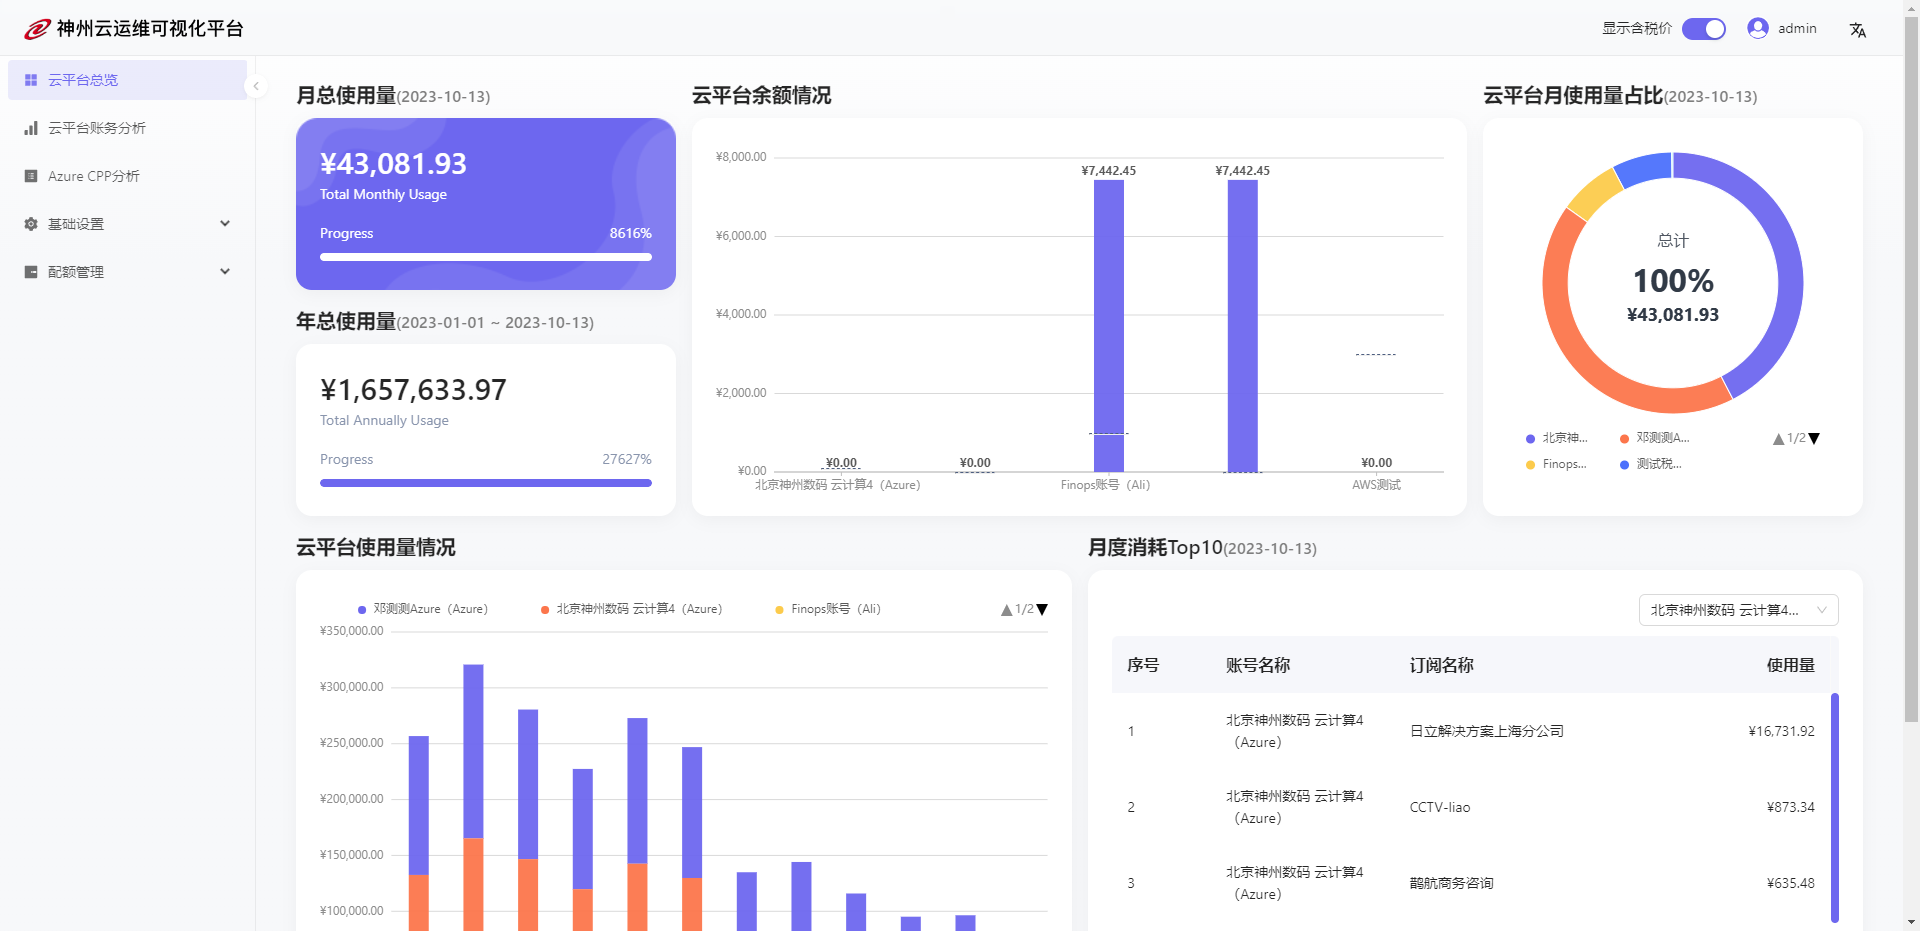Viewport: 1920px width, 931px height.
Task: Click the annual Progress bar 27627%
Action: pyautogui.click(x=486, y=483)
